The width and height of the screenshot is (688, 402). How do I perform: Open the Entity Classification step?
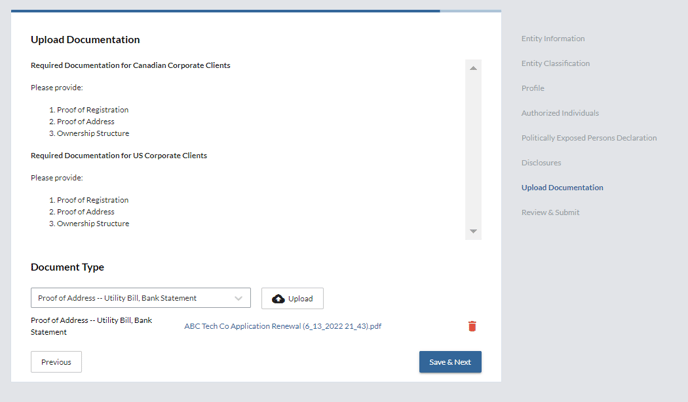pos(555,64)
